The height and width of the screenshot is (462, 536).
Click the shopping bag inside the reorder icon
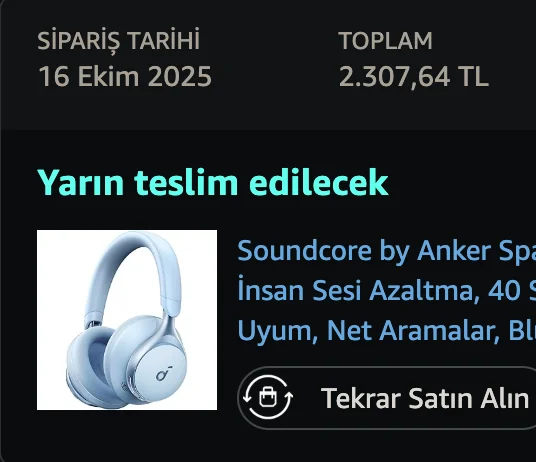click(x=268, y=397)
